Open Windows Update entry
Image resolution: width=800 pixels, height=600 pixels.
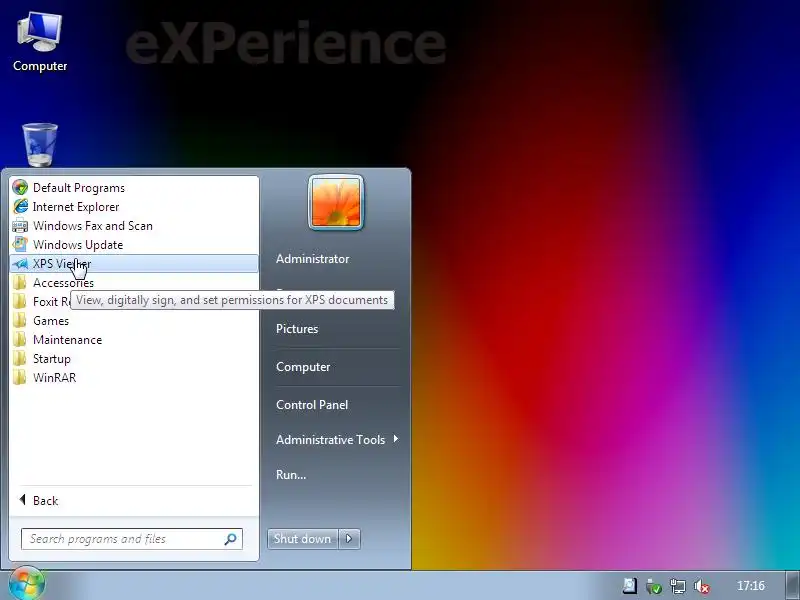coord(134,244)
